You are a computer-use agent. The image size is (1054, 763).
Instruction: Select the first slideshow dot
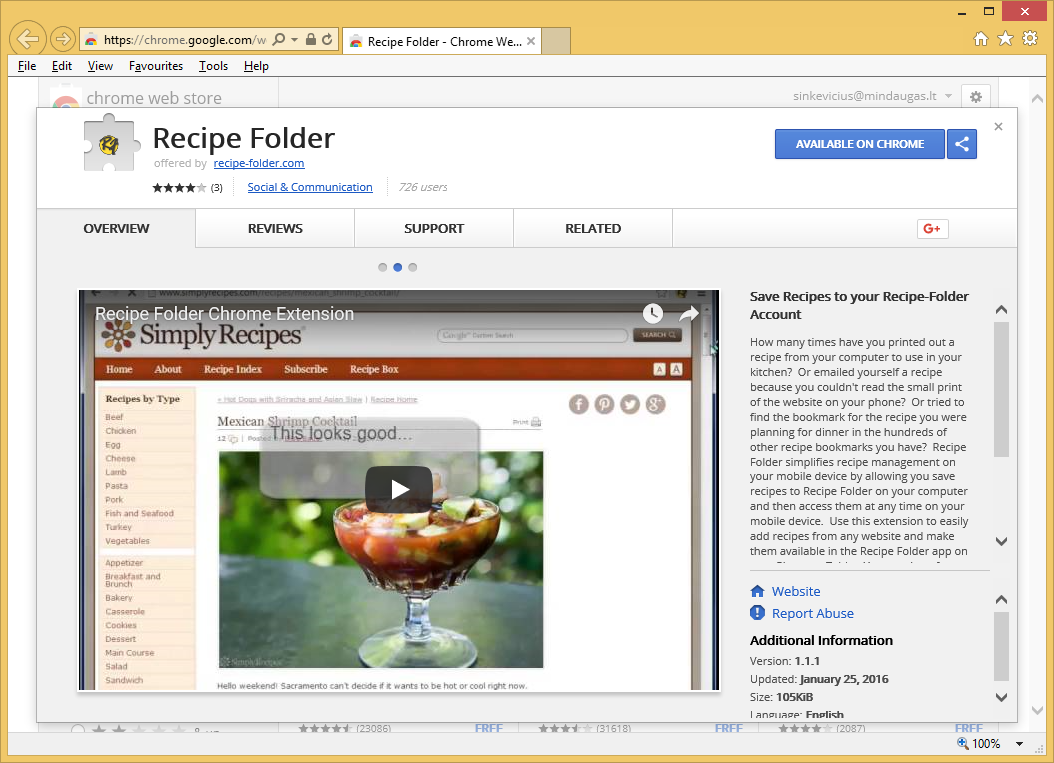tap(382, 268)
